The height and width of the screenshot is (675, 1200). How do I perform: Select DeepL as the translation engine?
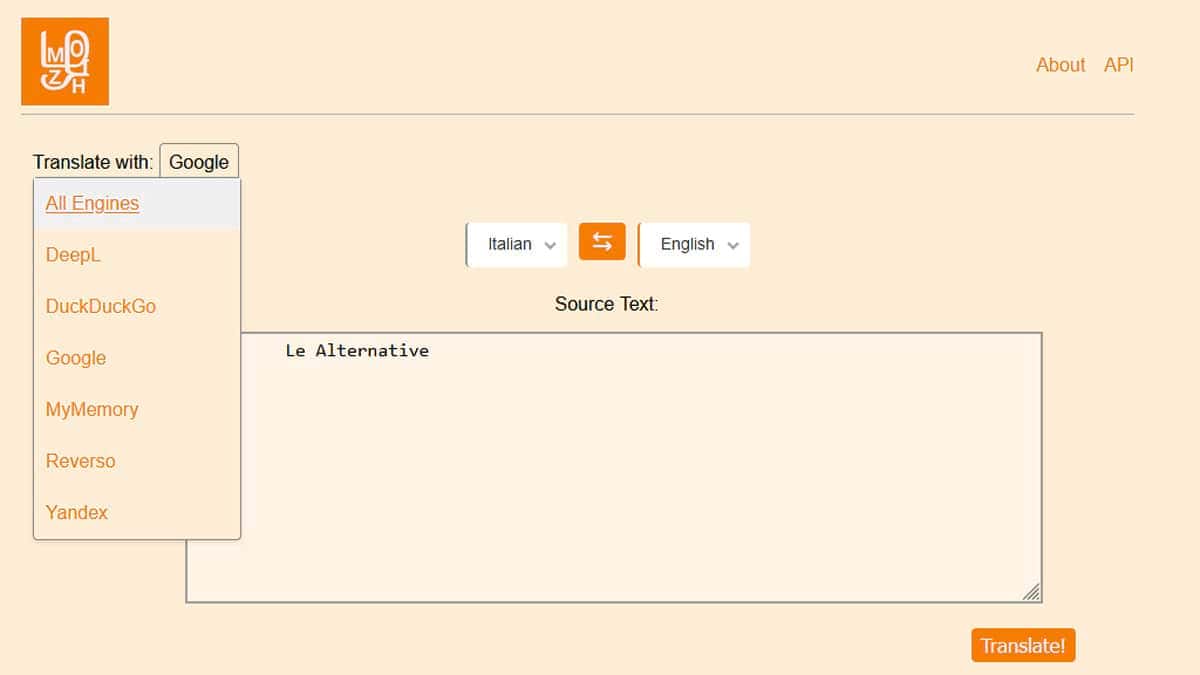[72, 255]
